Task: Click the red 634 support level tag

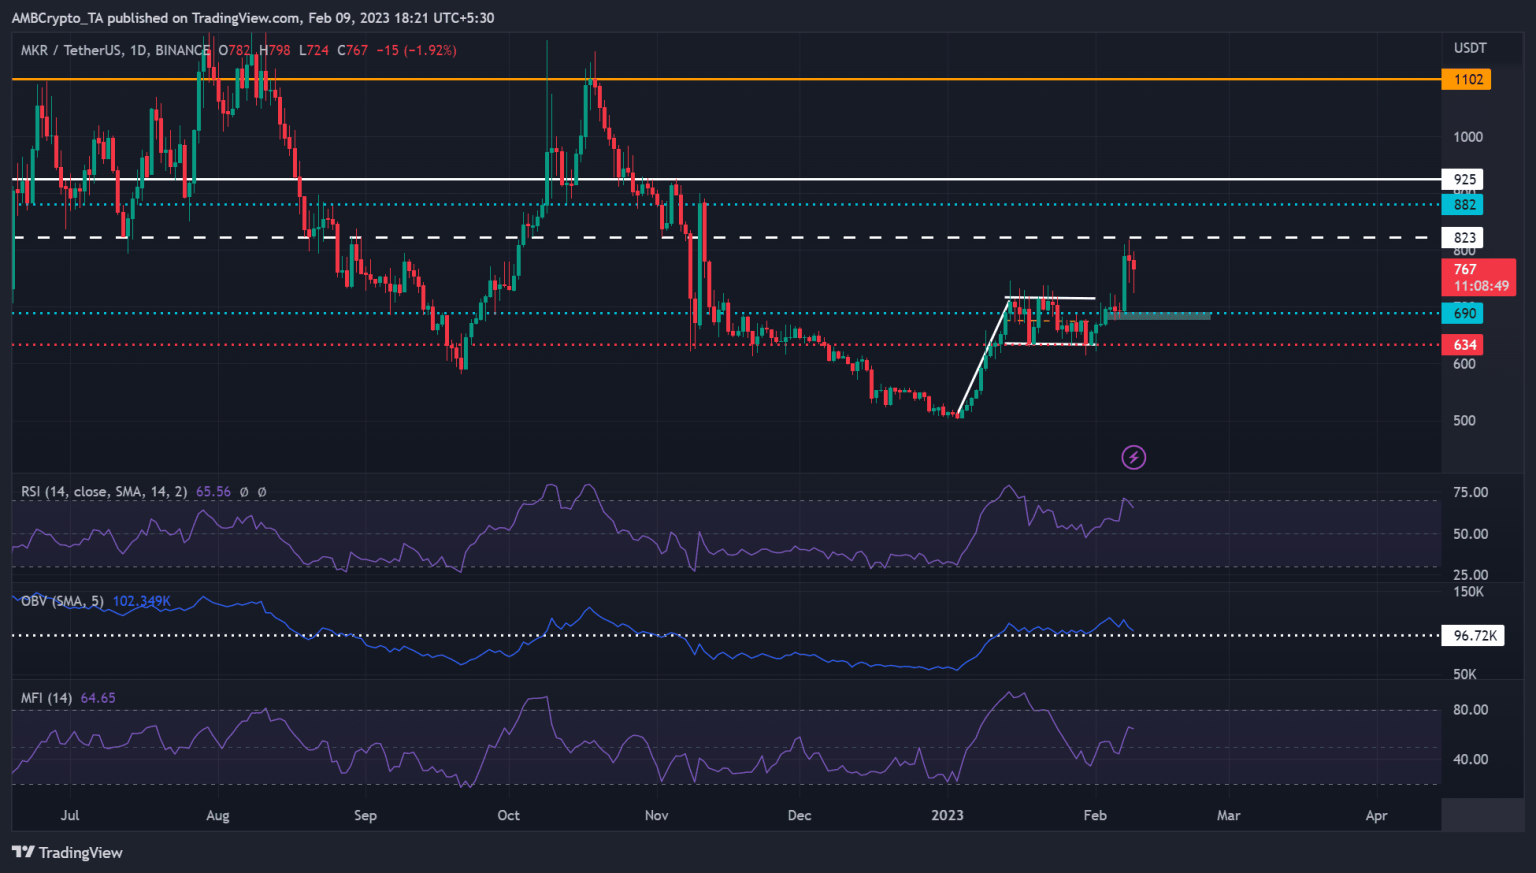Action: coord(1463,345)
